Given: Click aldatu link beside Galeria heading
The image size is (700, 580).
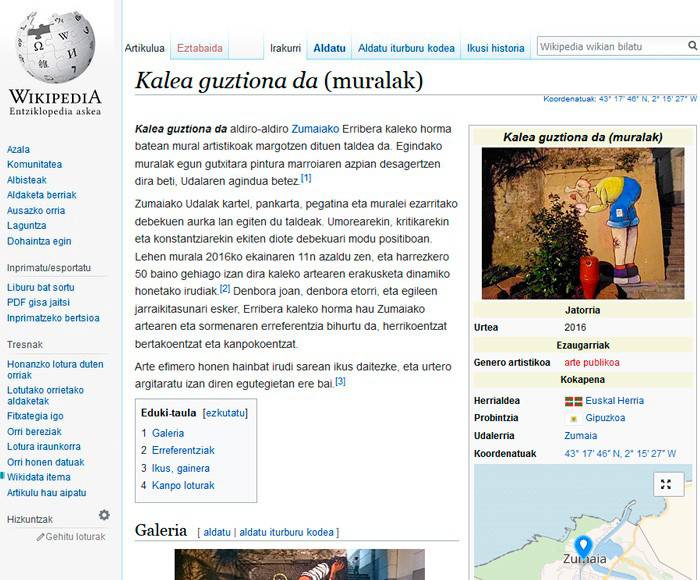Looking at the screenshot, I should click(x=217, y=532).
